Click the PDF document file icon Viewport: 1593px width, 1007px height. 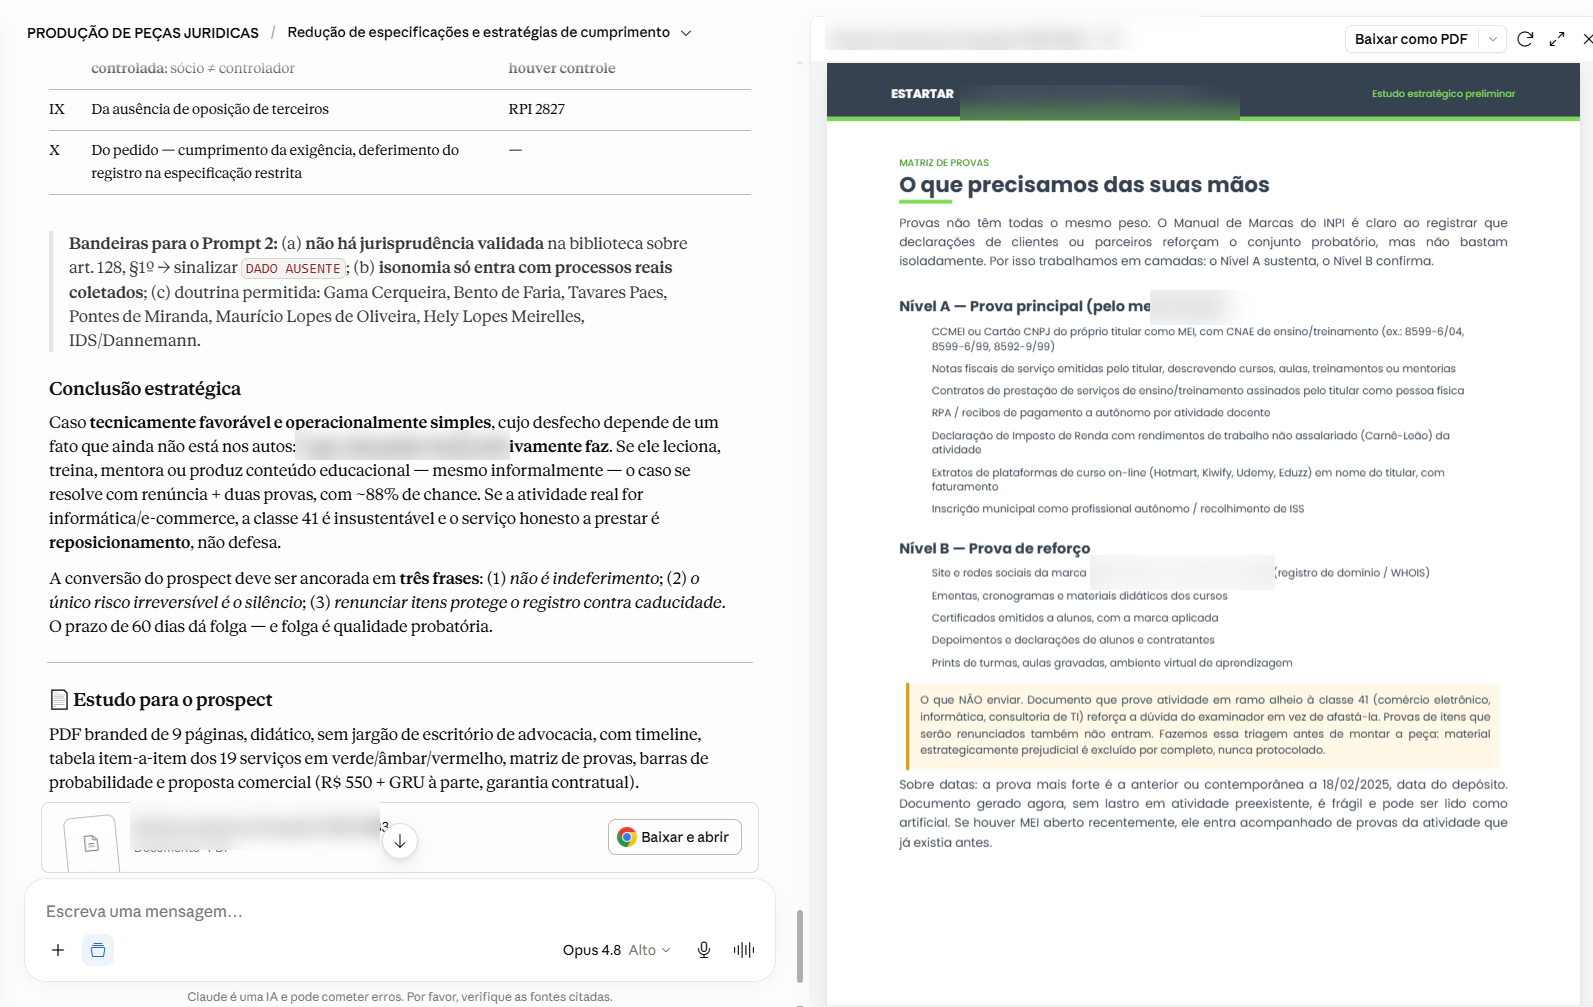(91, 843)
